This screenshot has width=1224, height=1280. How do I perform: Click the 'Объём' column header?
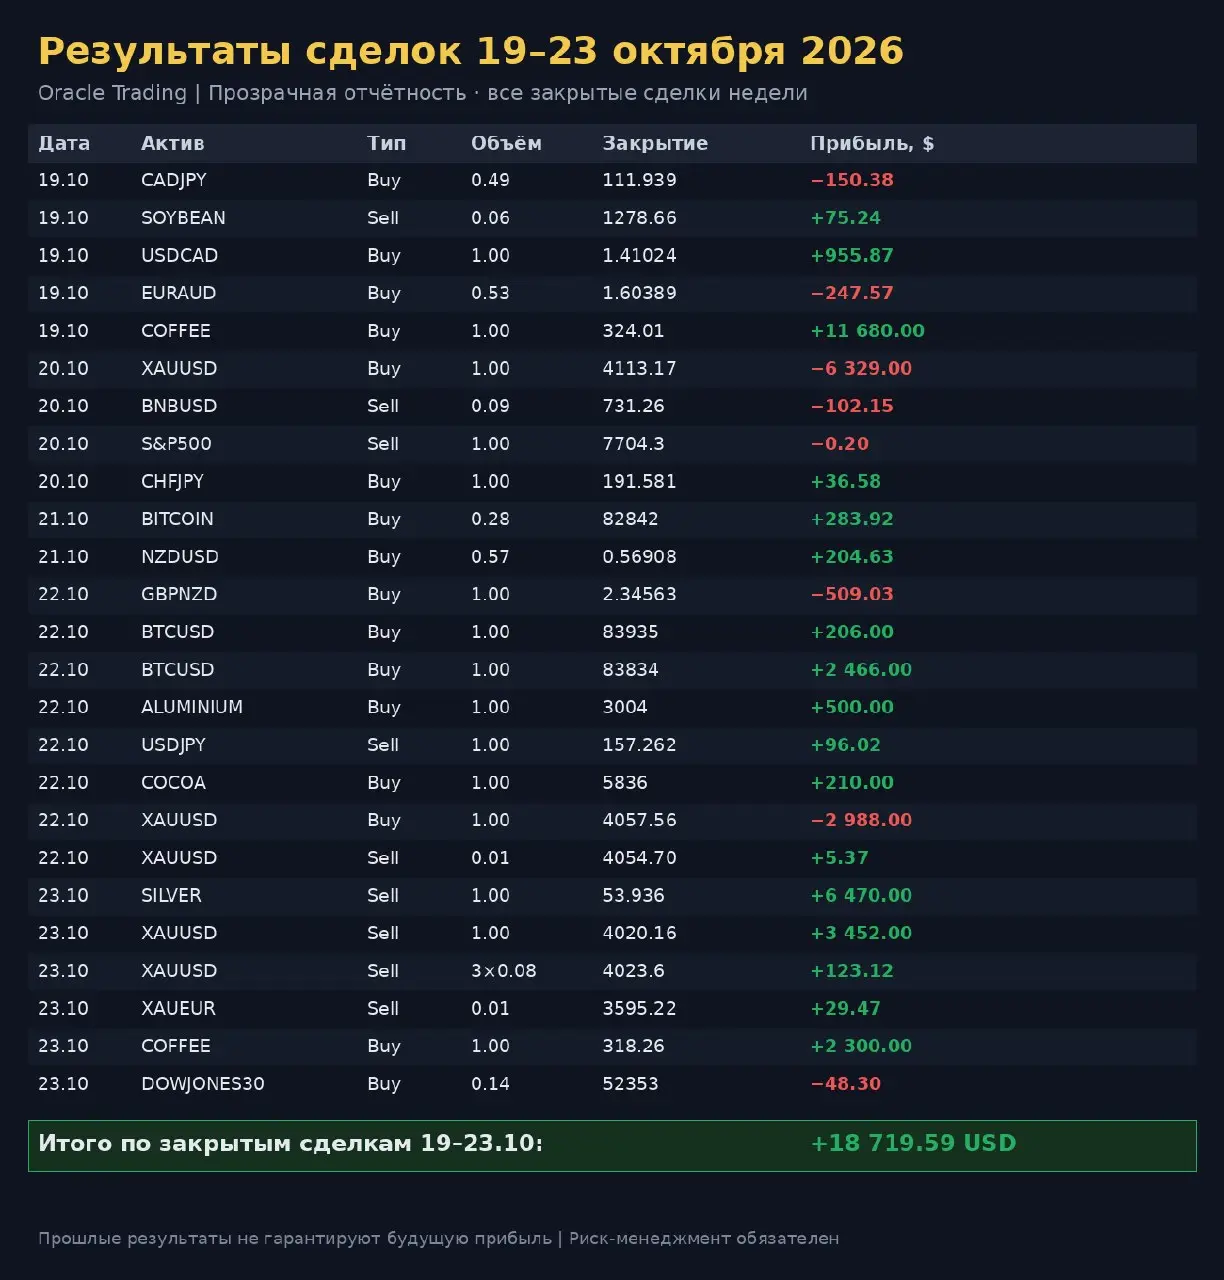point(506,143)
